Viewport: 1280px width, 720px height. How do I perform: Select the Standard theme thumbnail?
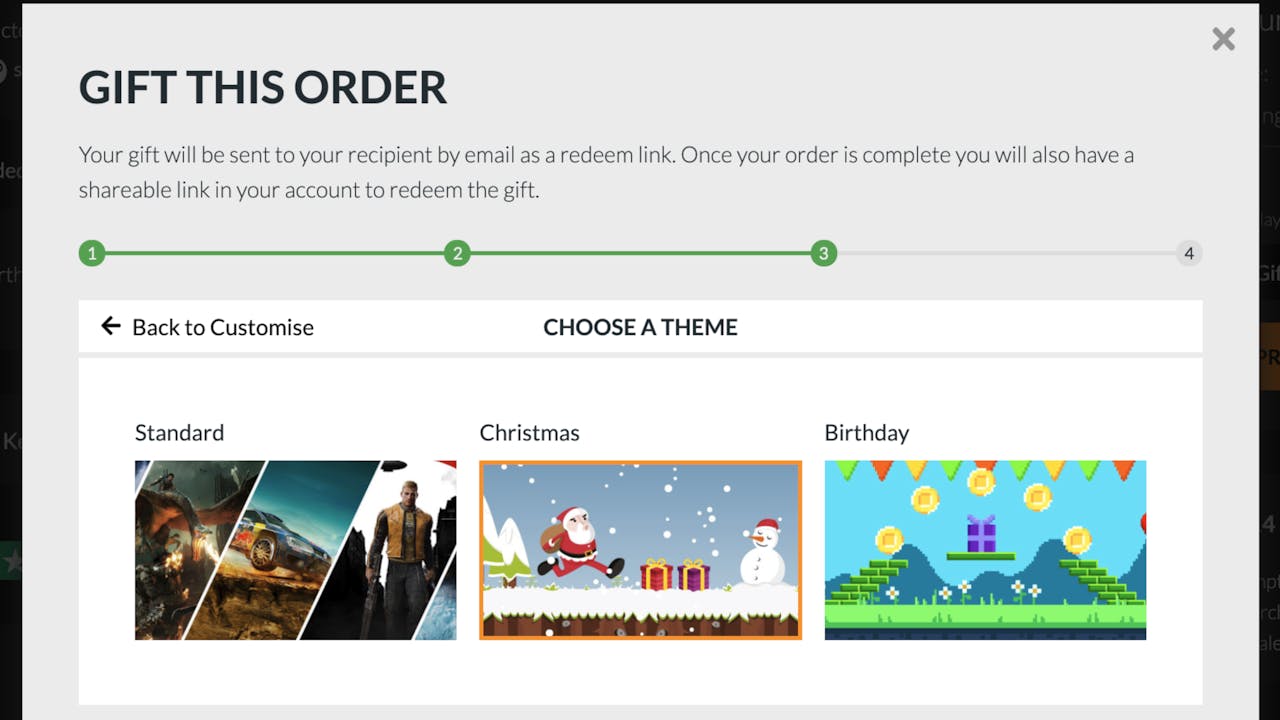pos(296,550)
